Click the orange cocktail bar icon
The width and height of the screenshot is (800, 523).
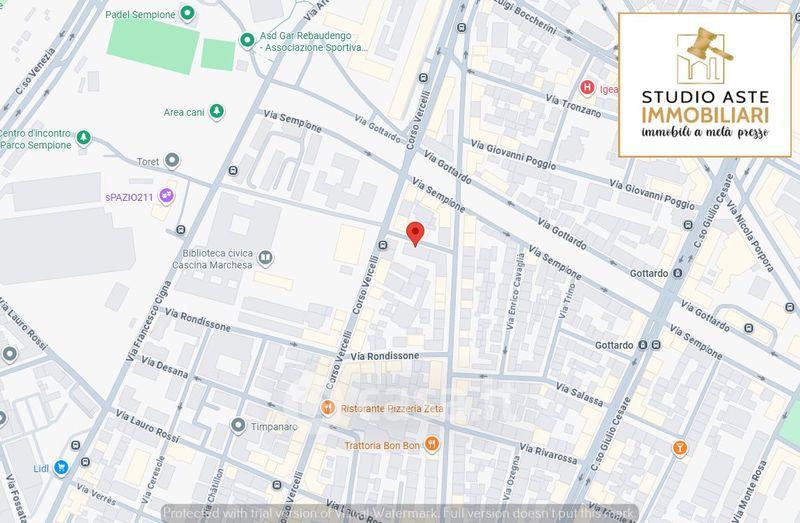pos(680,446)
